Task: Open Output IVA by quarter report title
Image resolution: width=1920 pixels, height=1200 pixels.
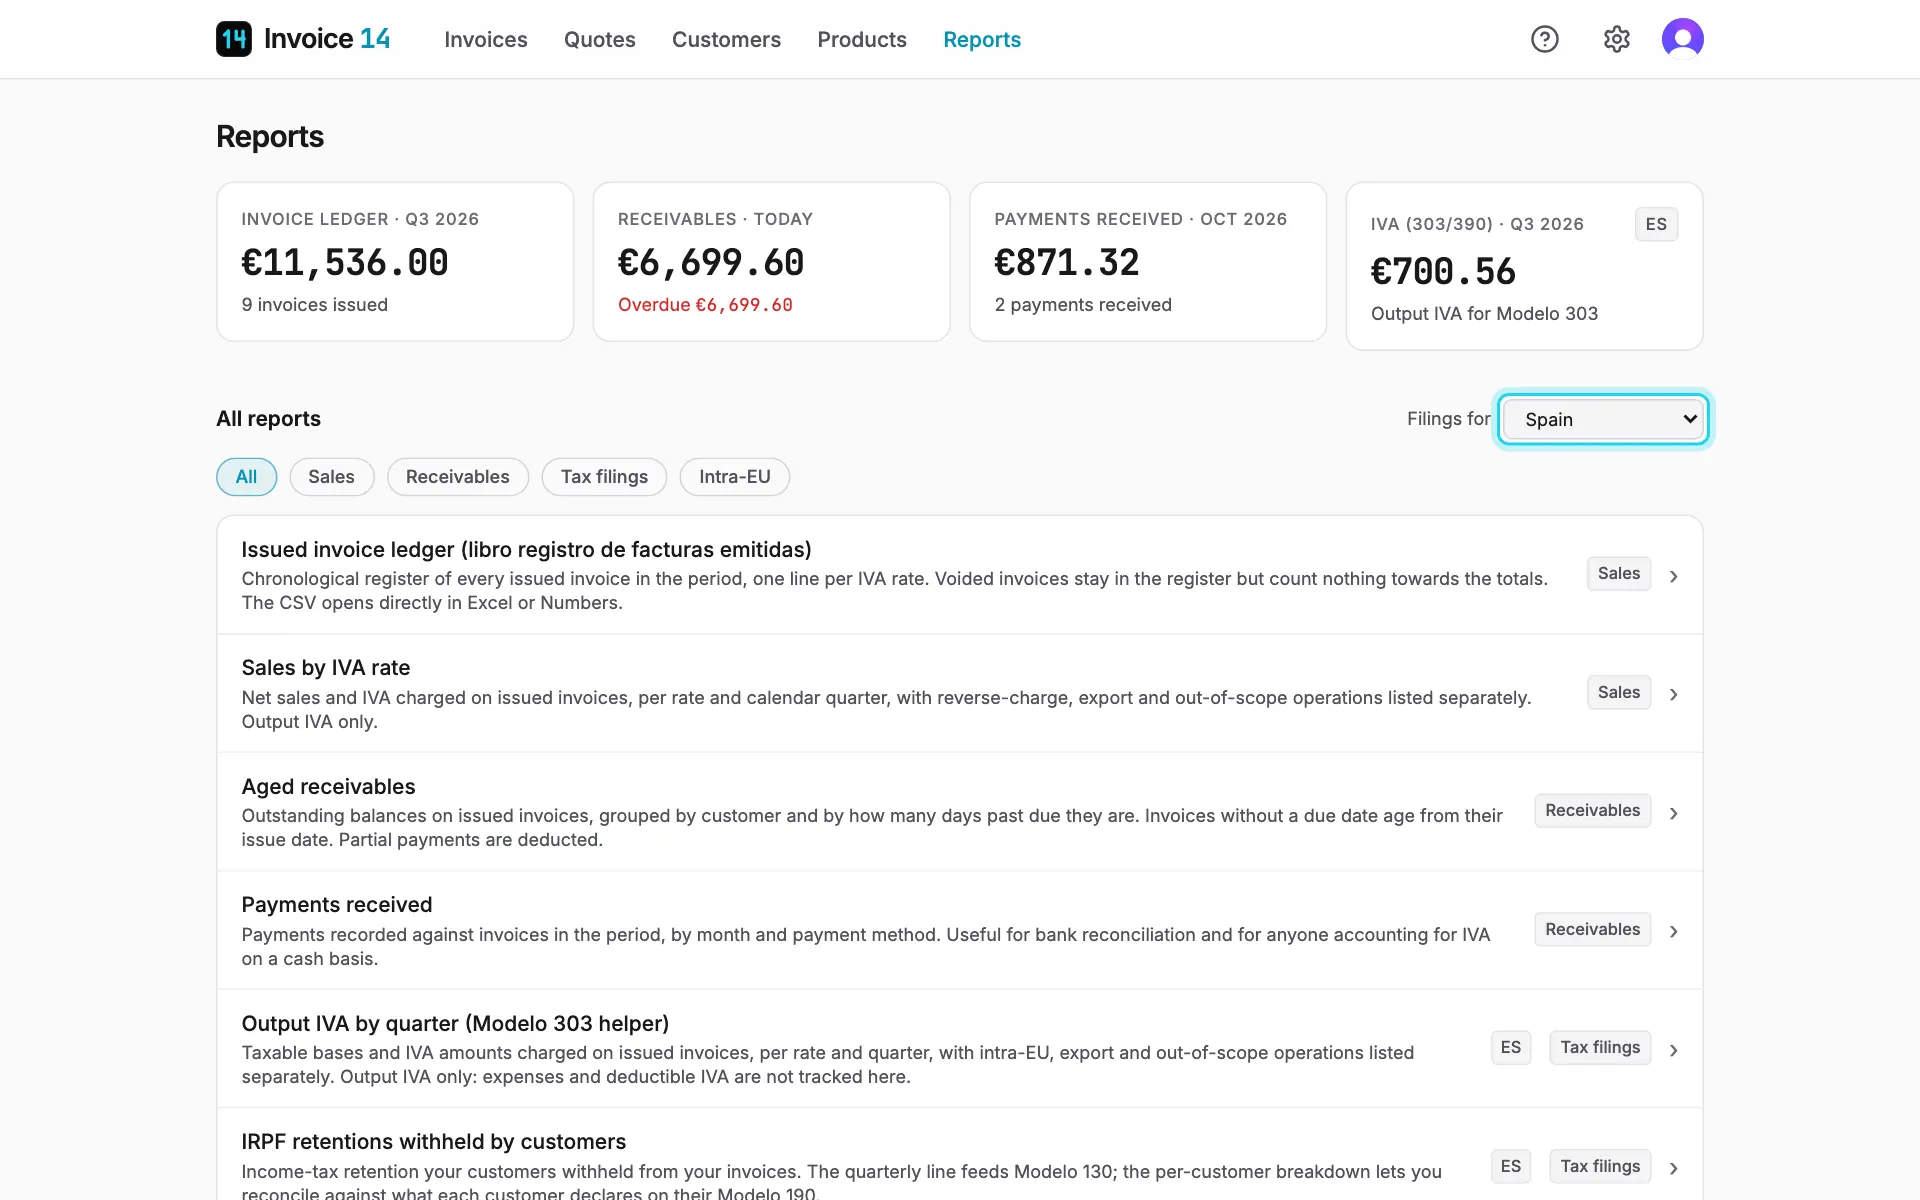Action: tap(455, 1023)
